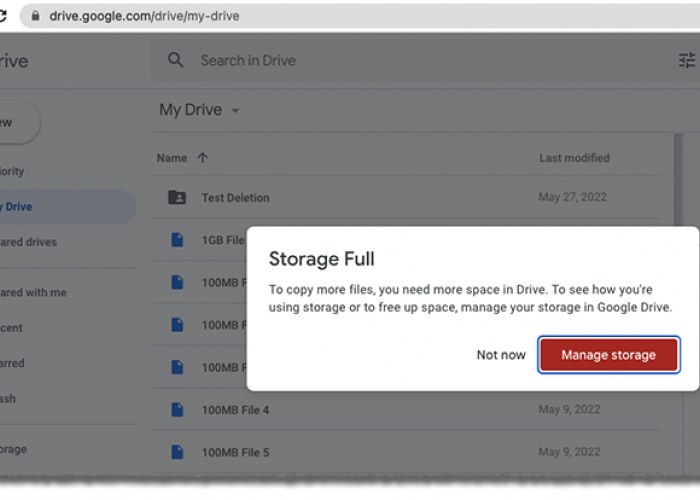Open Shared with me in sidebar
700x500 pixels.
[x=33, y=292]
